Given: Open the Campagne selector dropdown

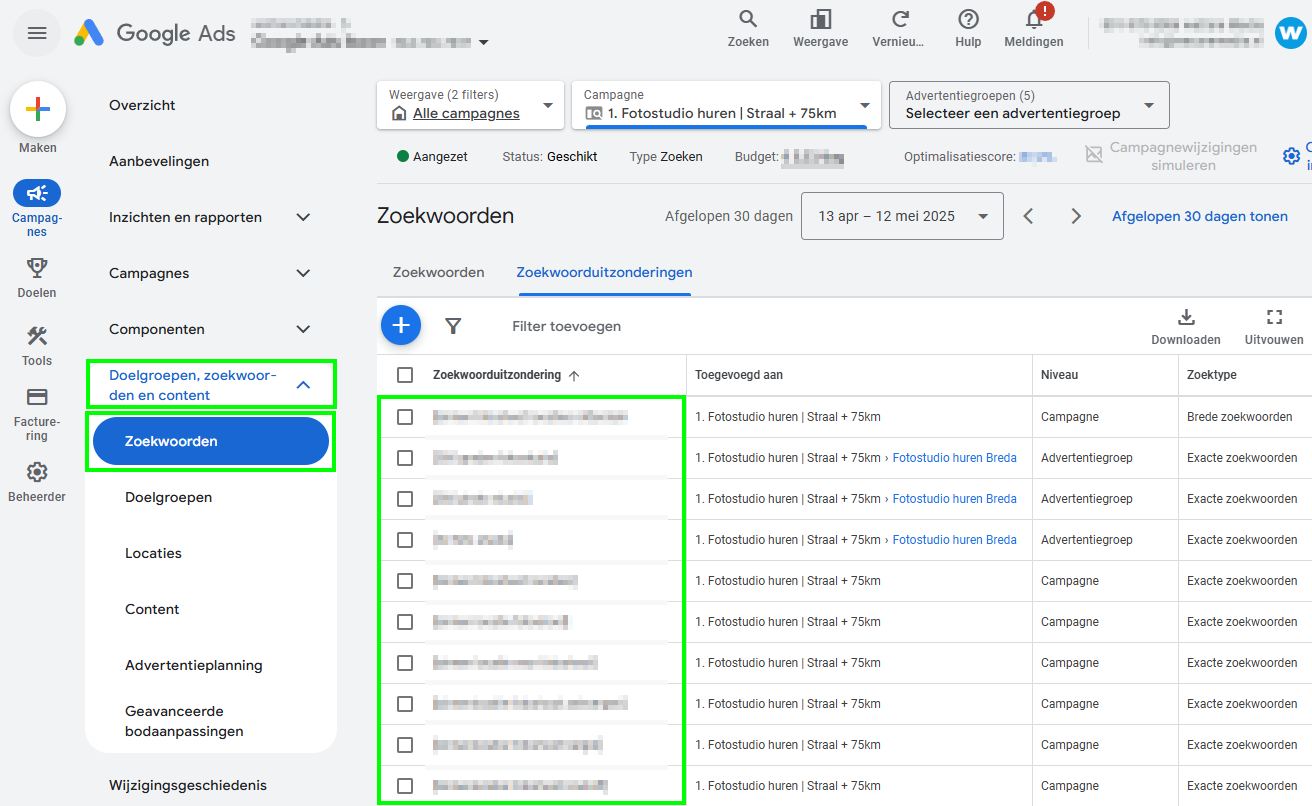Looking at the screenshot, I should [726, 105].
